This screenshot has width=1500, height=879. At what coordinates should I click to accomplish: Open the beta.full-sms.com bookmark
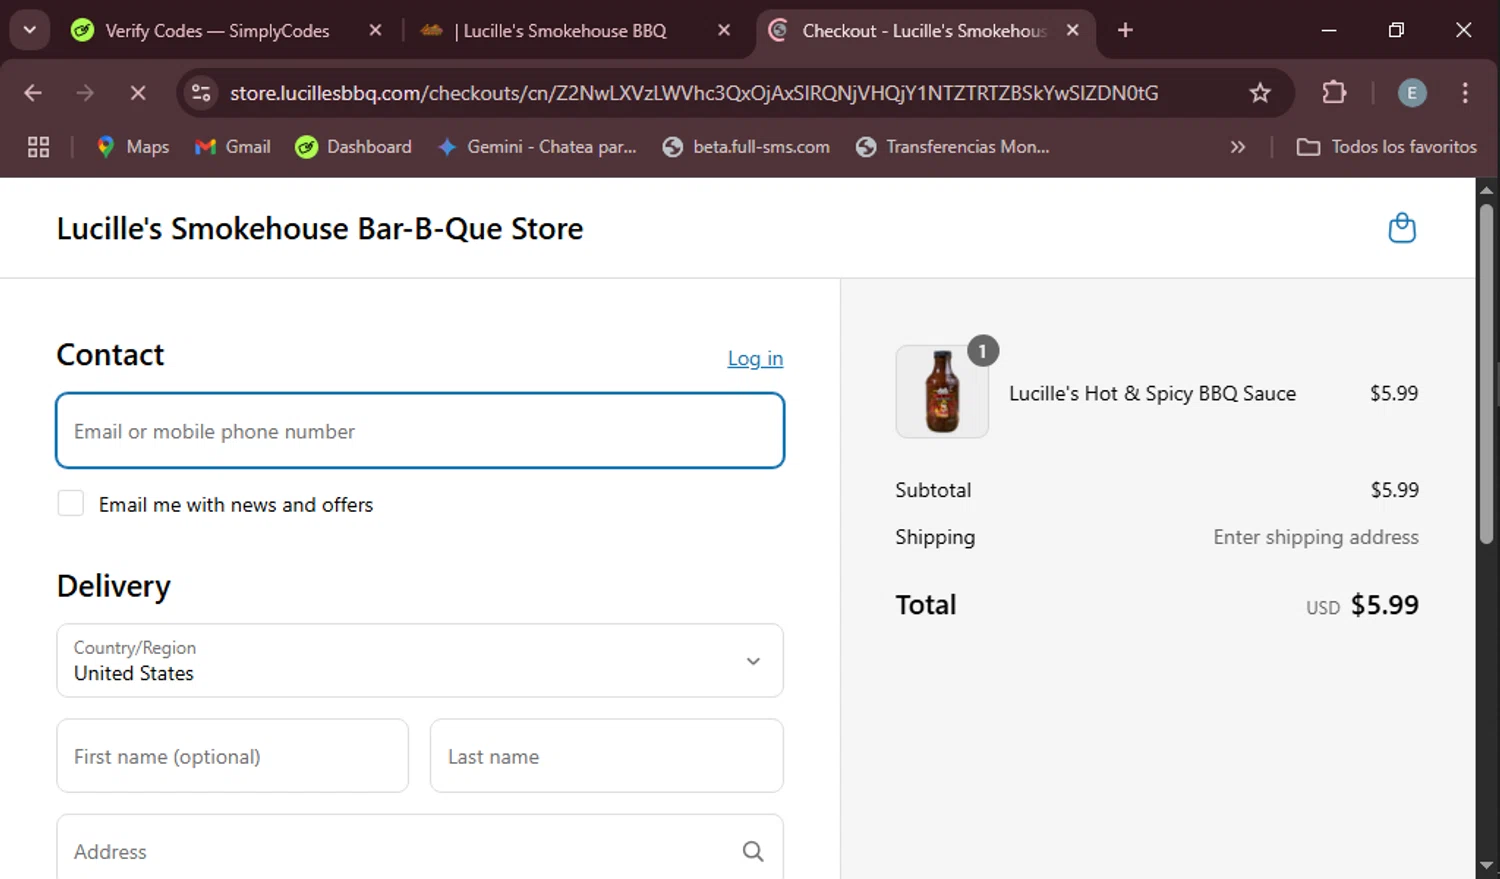tap(746, 147)
